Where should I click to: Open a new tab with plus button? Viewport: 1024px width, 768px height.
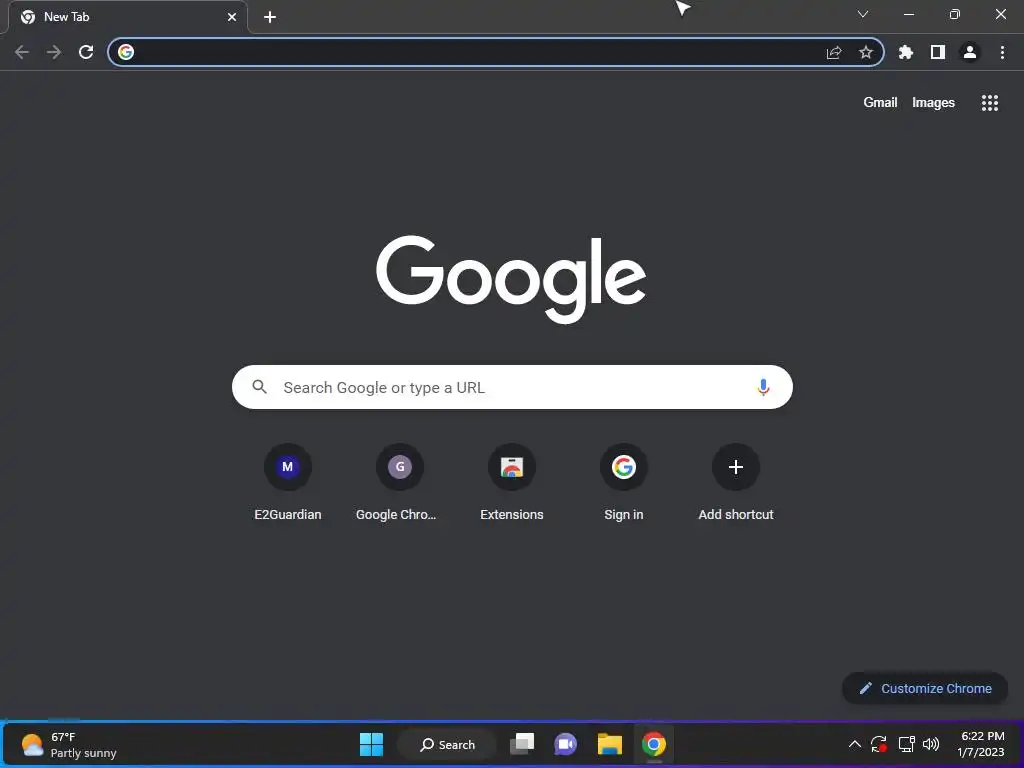(270, 17)
